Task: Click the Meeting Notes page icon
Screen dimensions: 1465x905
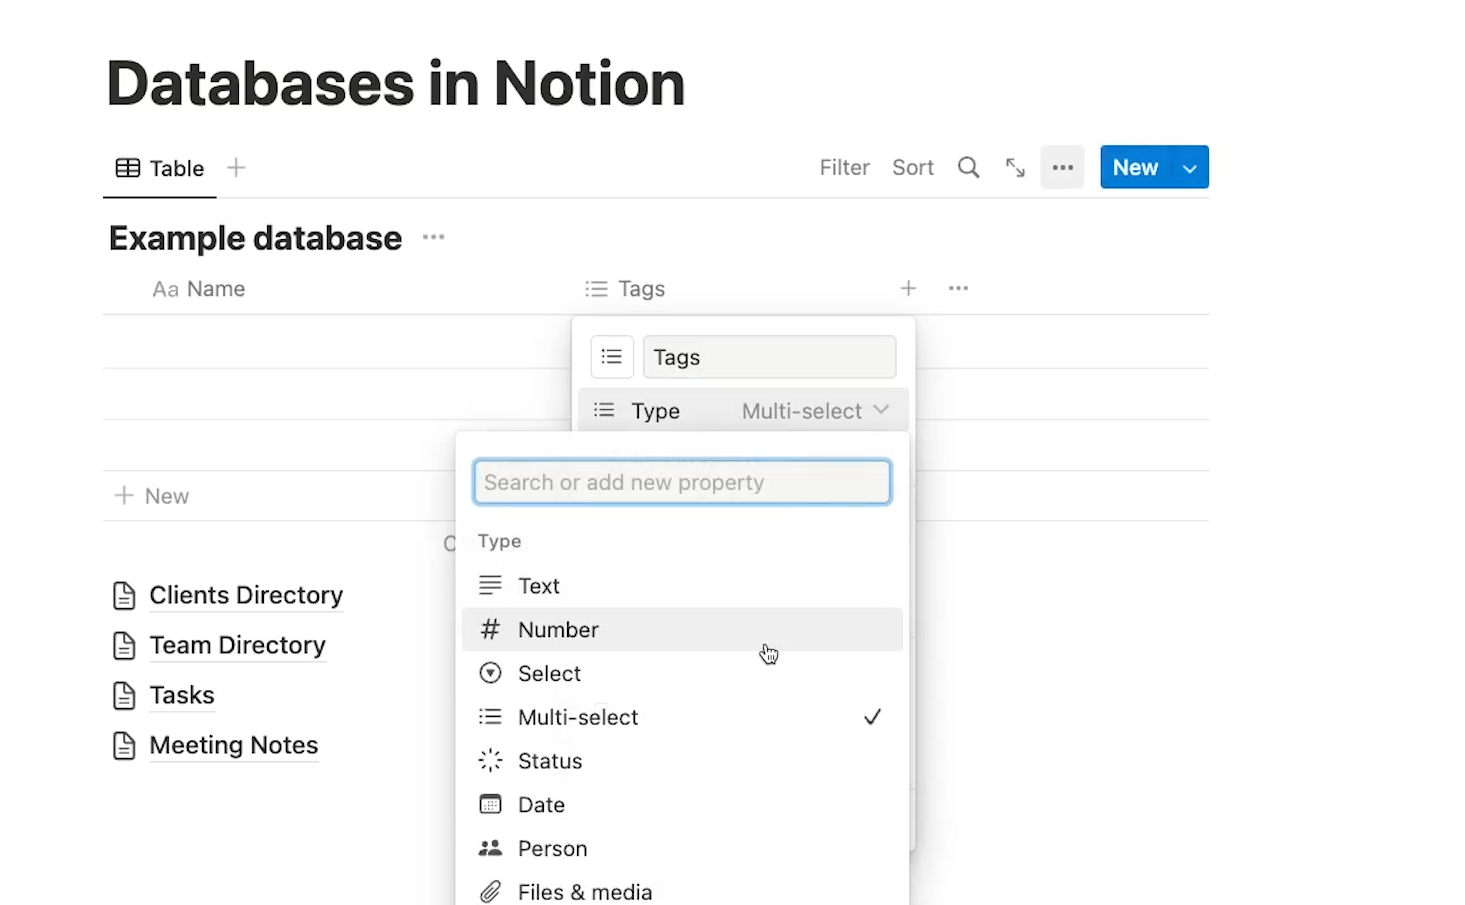Action: pos(124,746)
